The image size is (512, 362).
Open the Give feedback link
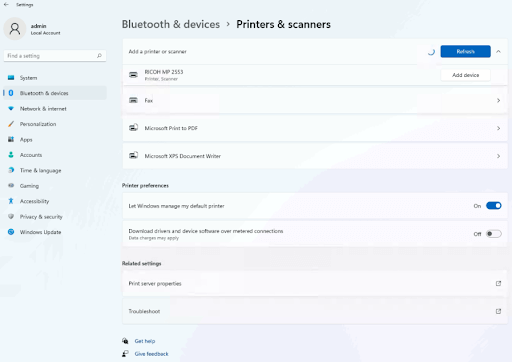151,354
